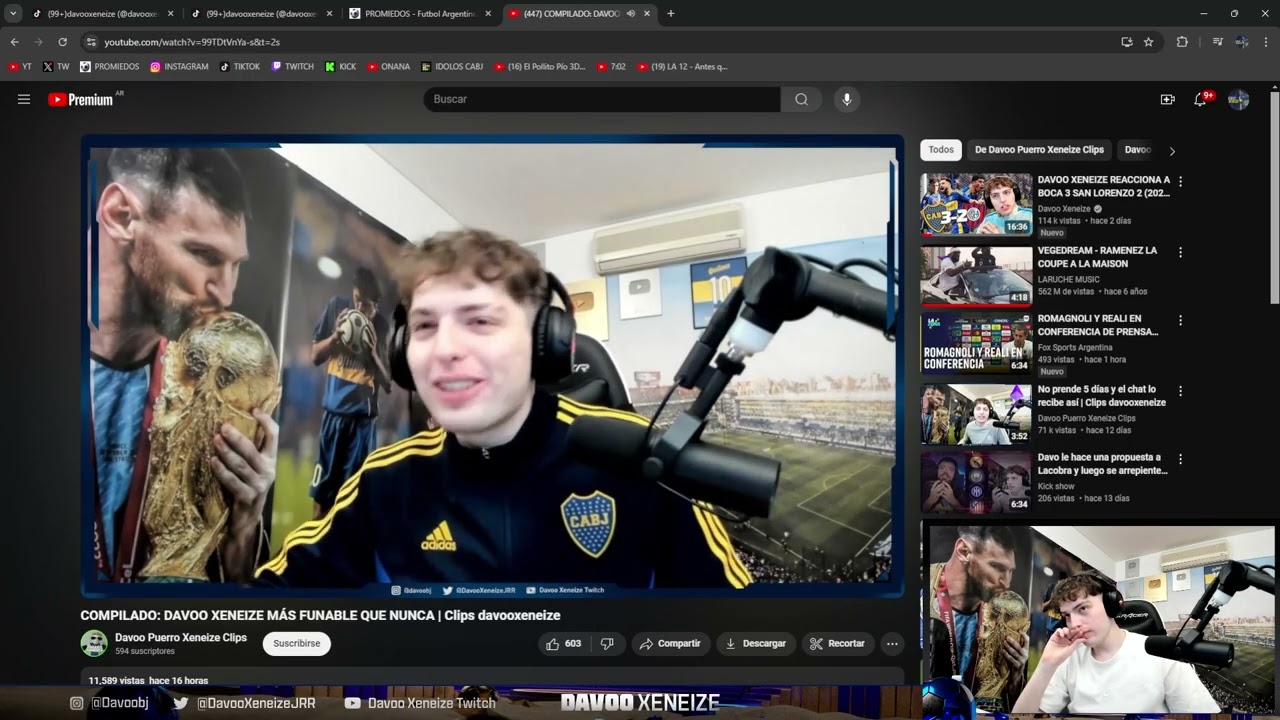Click the youtube.com address bar URL
This screenshot has width=1280, height=720.
pos(192,42)
